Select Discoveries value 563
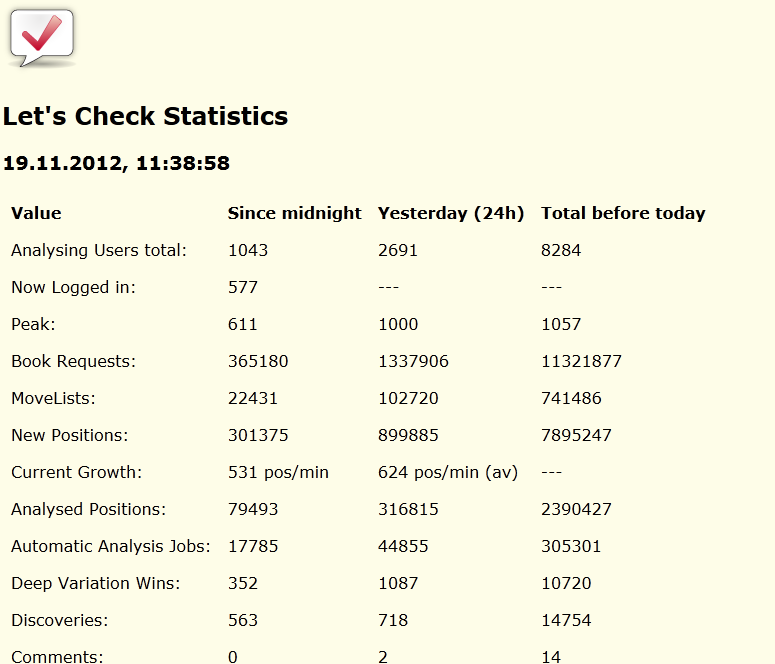This screenshot has width=775, height=664. (243, 620)
